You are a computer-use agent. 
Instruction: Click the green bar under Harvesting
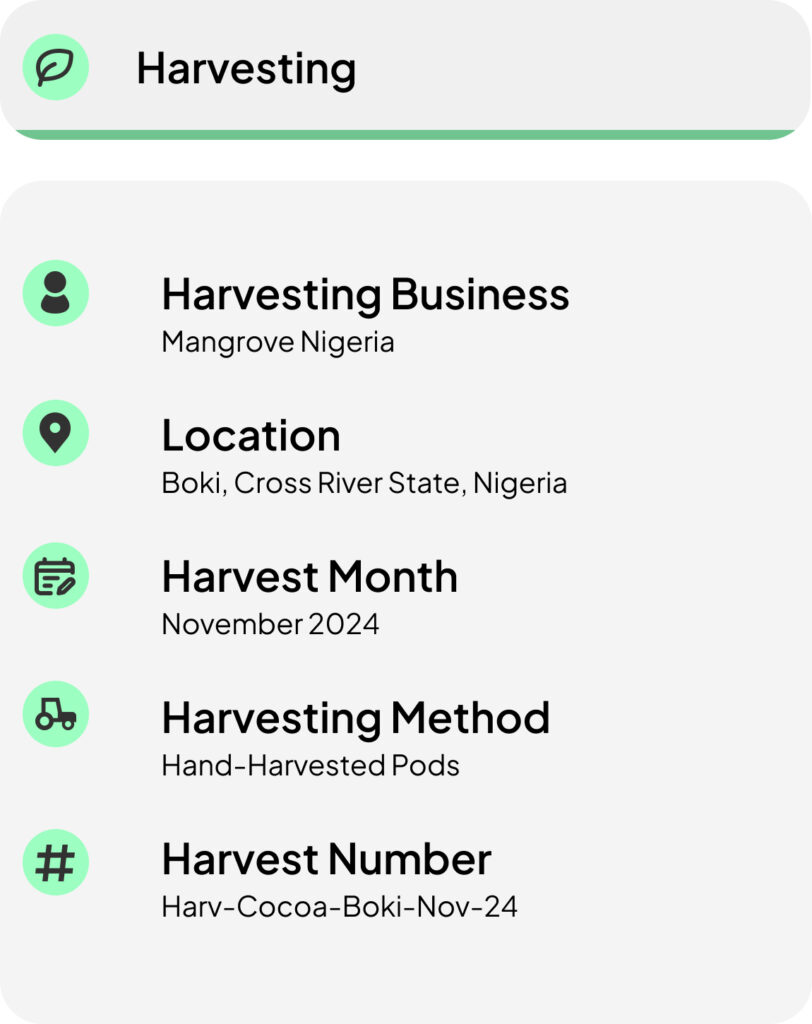(x=406, y=135)
